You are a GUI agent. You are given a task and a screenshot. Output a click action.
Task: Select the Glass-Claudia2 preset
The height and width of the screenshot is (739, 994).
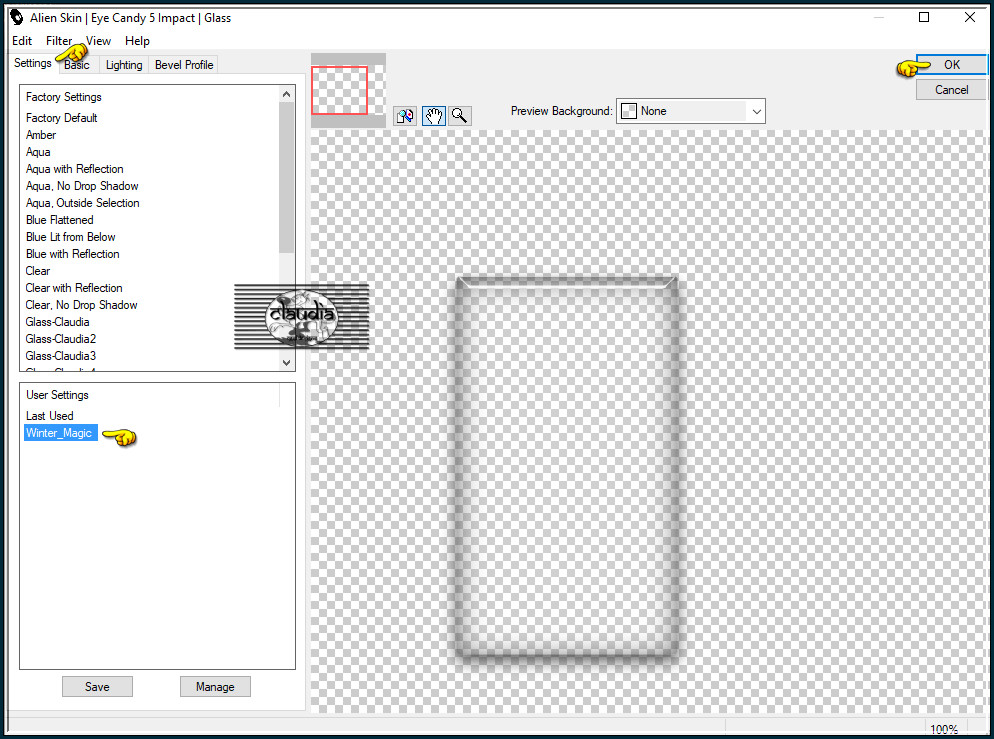pos(61,339)
